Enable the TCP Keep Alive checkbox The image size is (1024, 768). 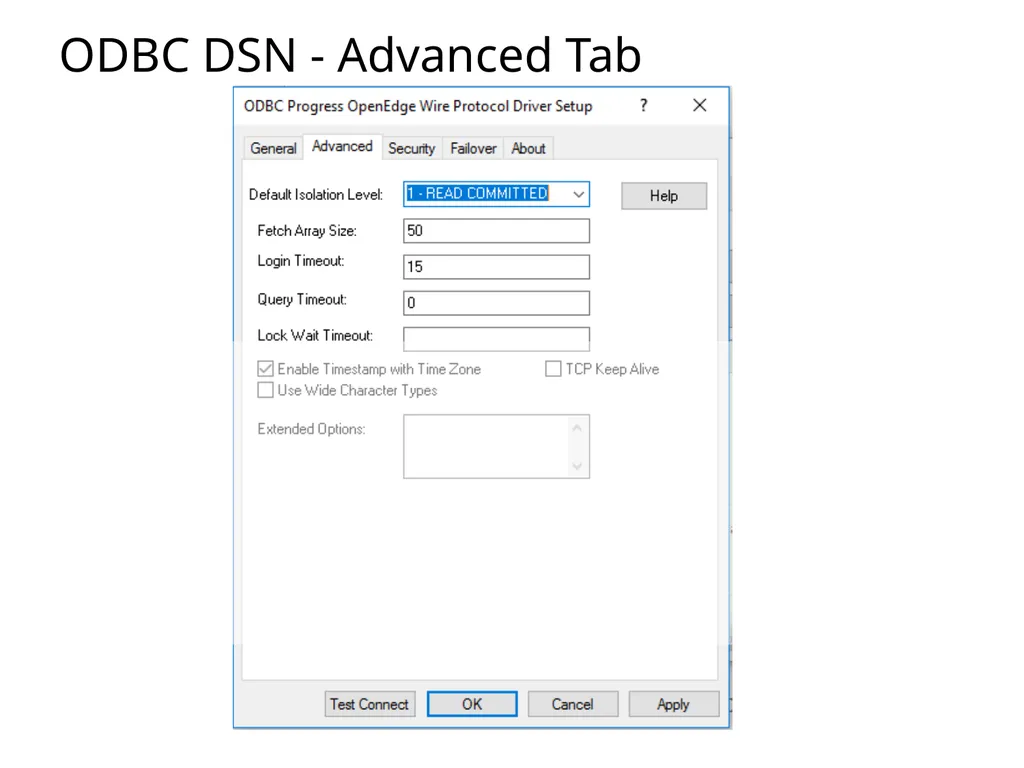(553, 369)
